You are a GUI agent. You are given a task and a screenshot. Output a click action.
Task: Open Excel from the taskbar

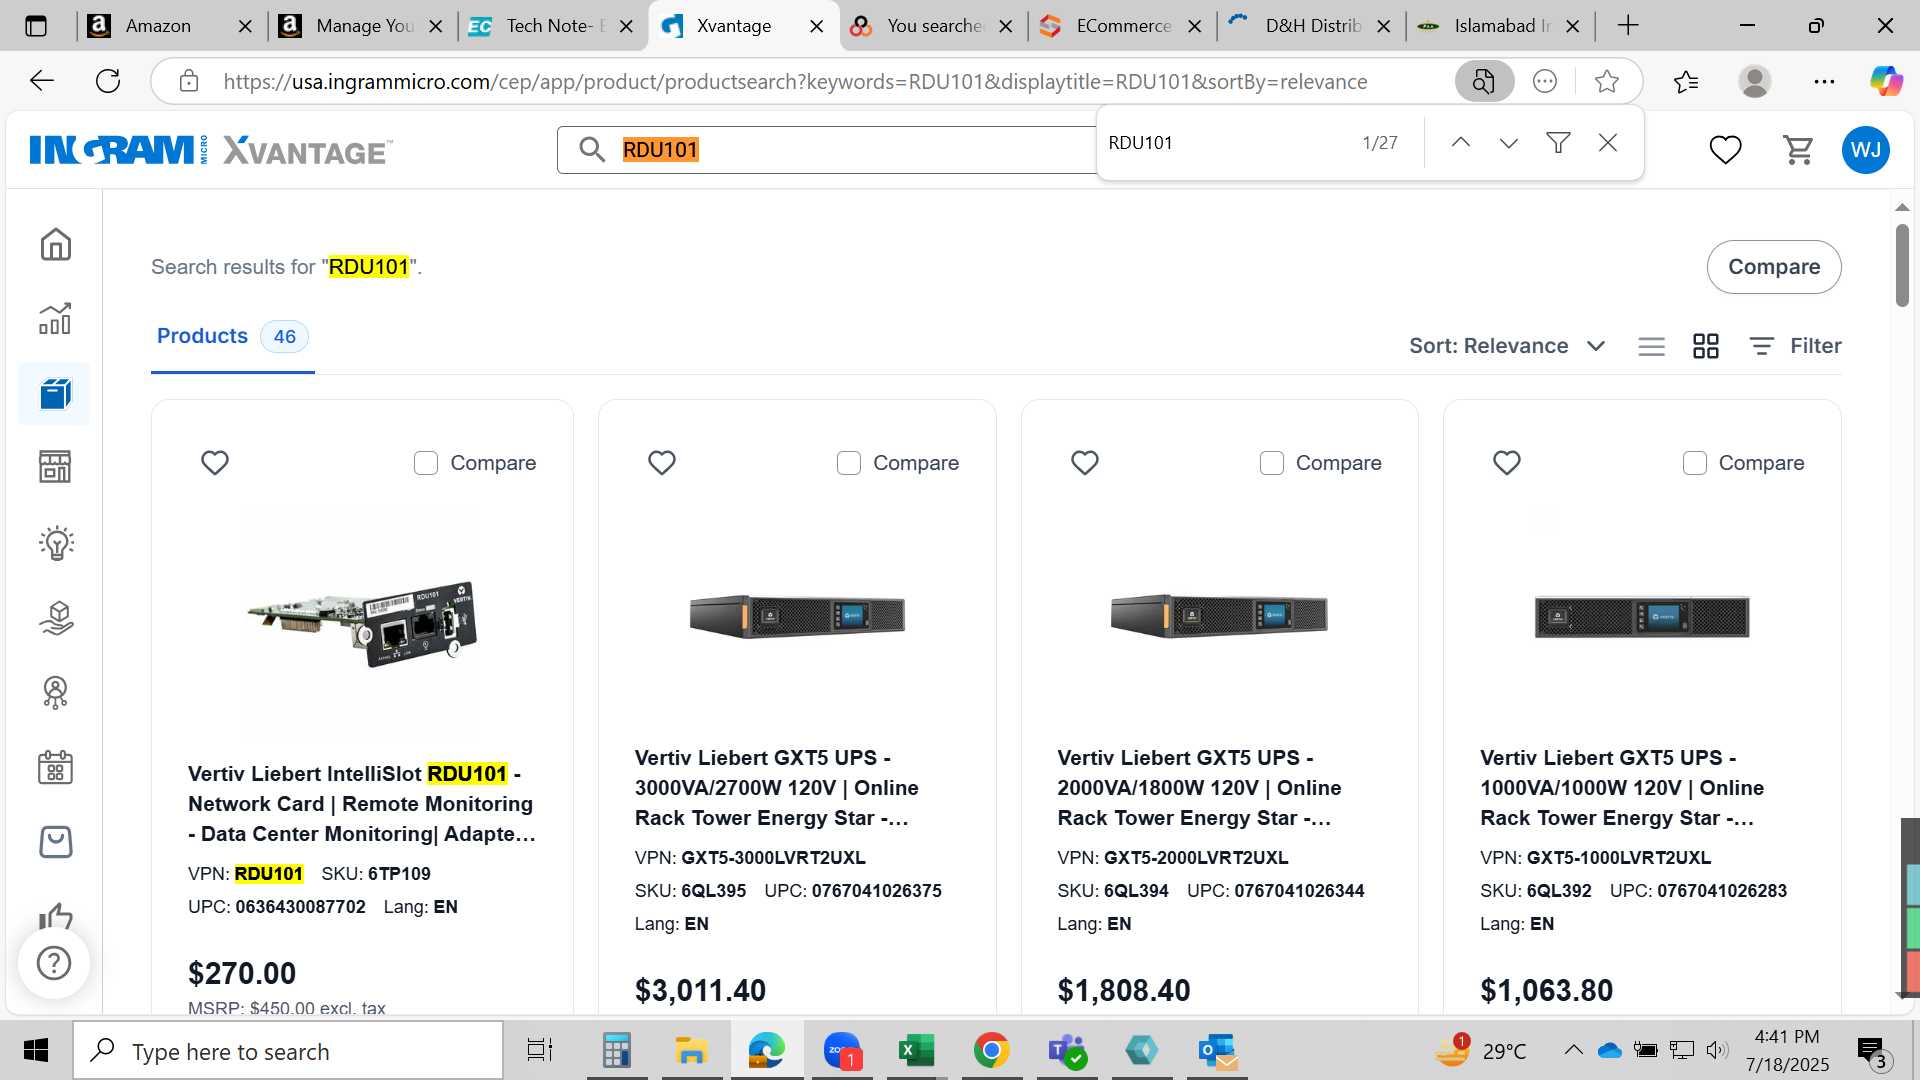[916, 1050]
